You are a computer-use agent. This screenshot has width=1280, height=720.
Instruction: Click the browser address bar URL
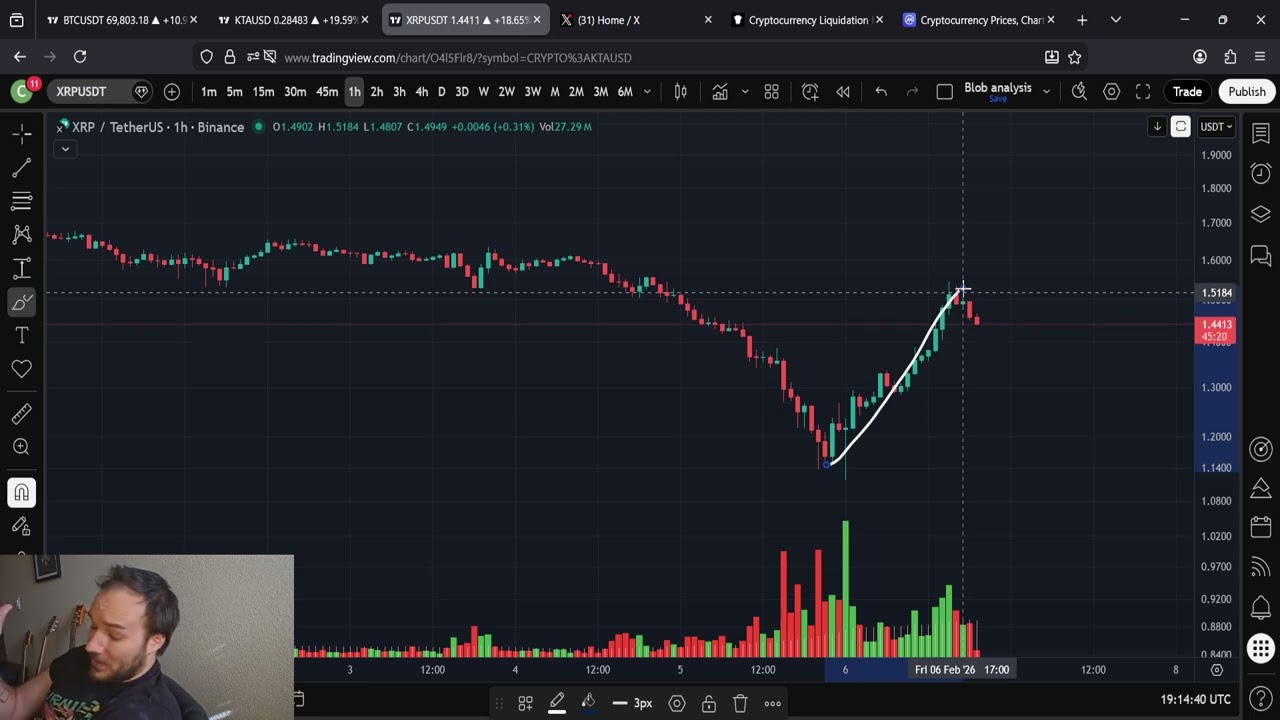point(457,58)
